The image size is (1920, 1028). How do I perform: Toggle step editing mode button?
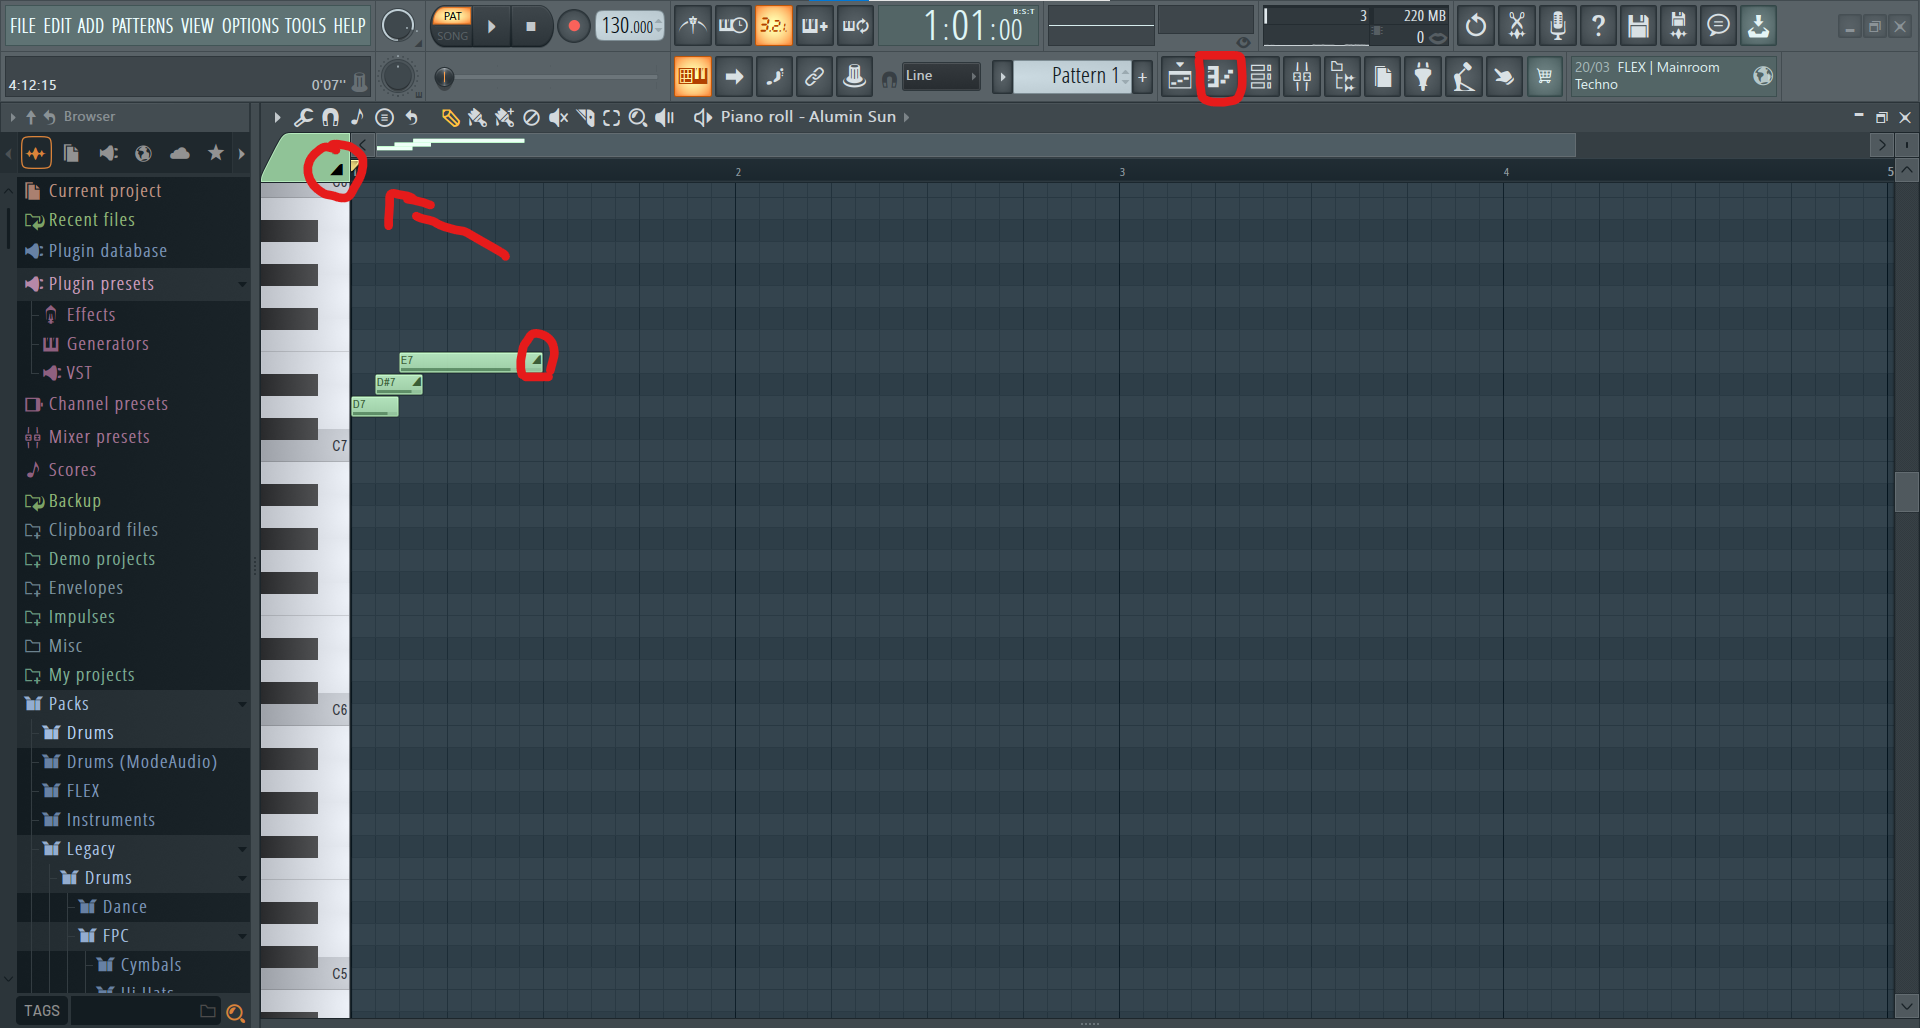click(773, 76)
